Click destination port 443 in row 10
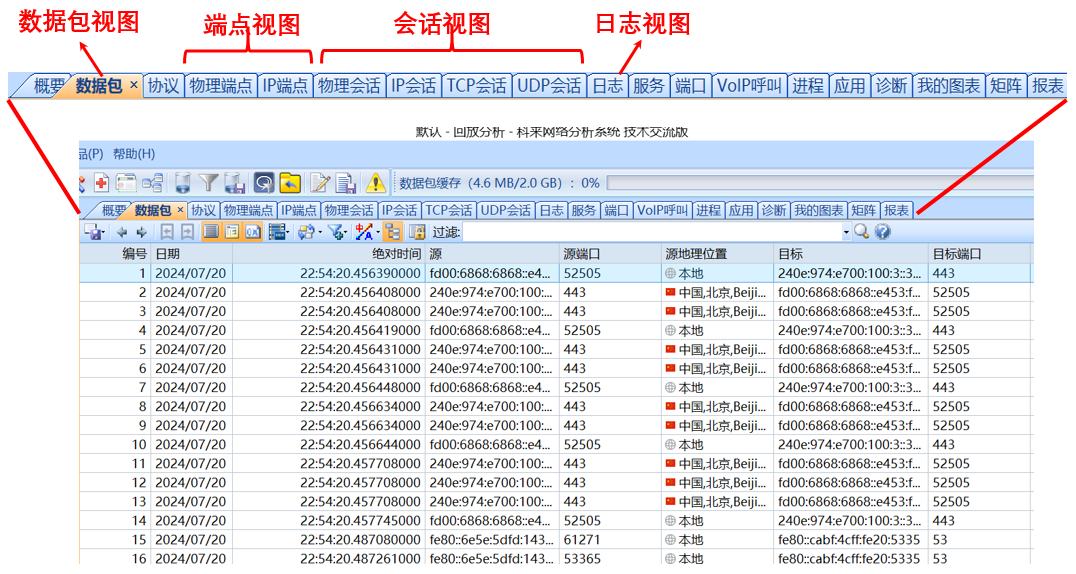This screenshot has height=574, width=1076. coord(944,444)
